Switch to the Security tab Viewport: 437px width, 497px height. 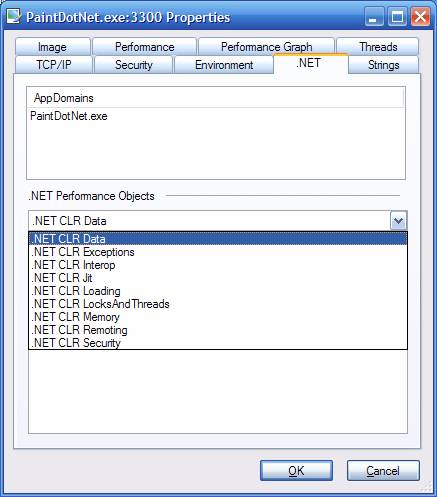pos(133,65)
